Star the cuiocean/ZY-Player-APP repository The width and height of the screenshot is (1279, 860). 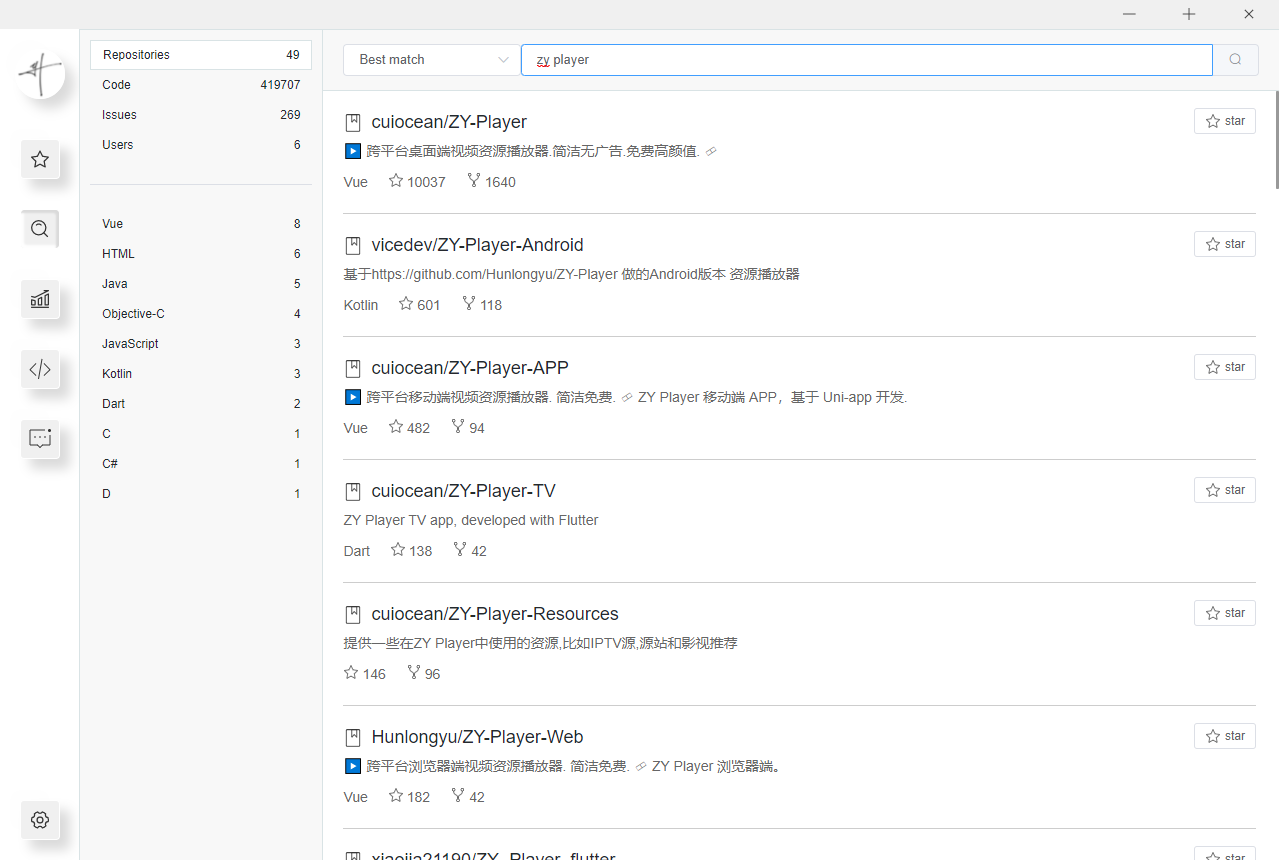[x=1225, y=367]
